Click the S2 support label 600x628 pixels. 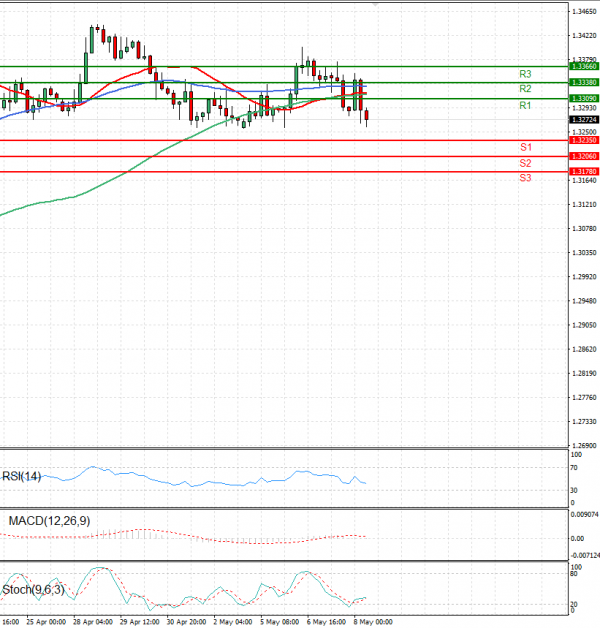click(525, 162)
